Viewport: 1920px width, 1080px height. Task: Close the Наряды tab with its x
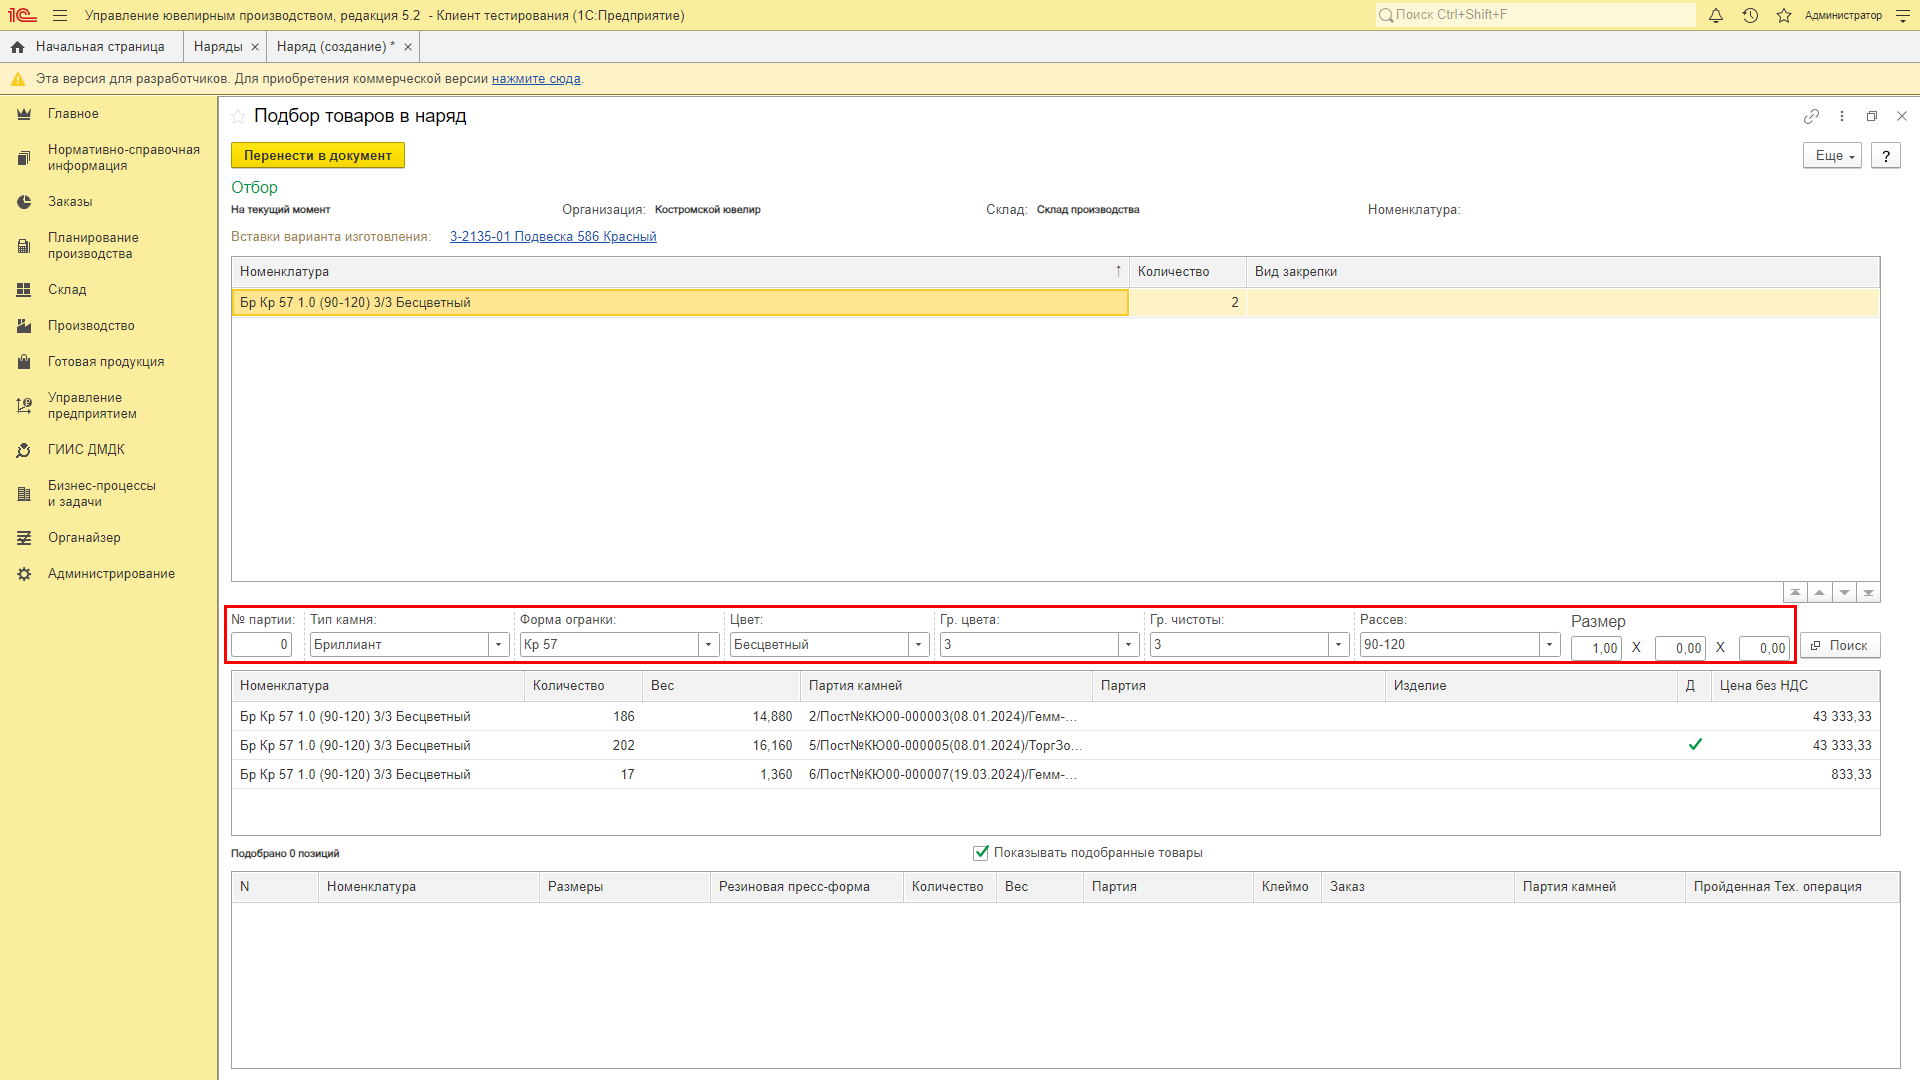pyautogui.click(x=255, y=47)
